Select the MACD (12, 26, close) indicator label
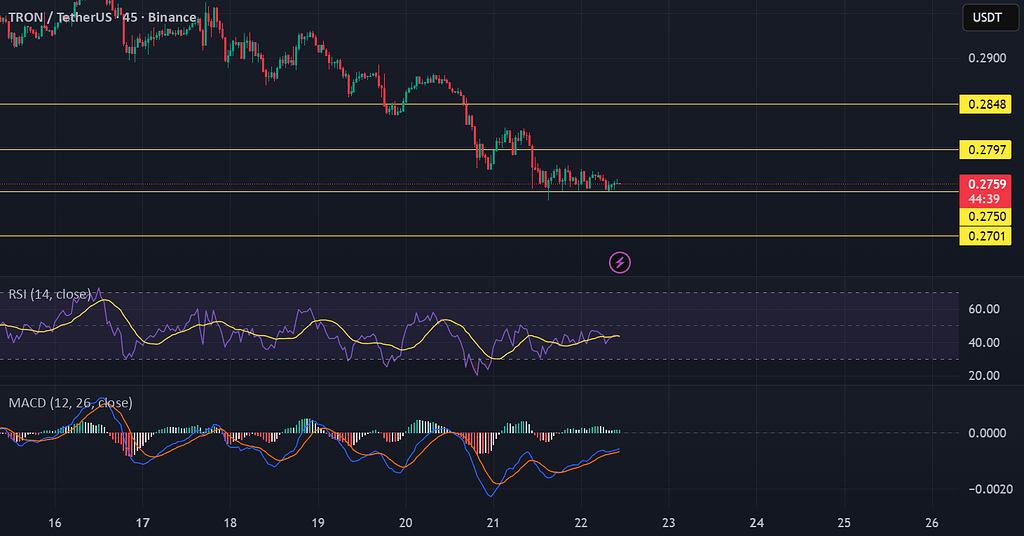Viewport: 1024px width, 536px height. [69, 402]
